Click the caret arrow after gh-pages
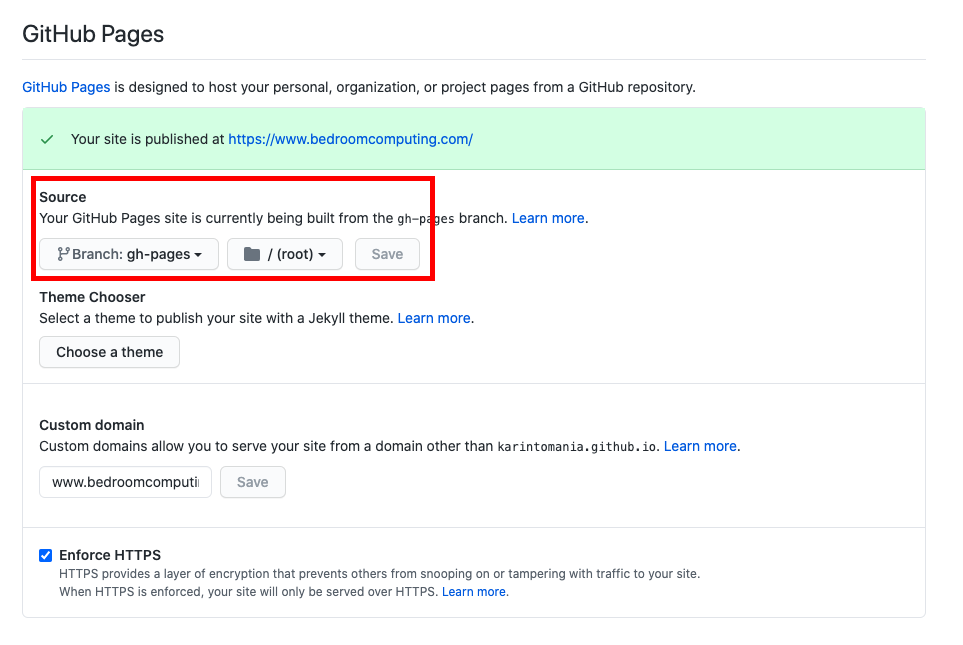The image size is (963, 645). 198,255
